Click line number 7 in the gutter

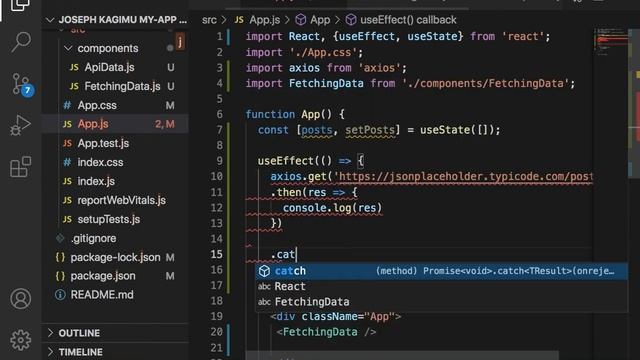point(220,130)
